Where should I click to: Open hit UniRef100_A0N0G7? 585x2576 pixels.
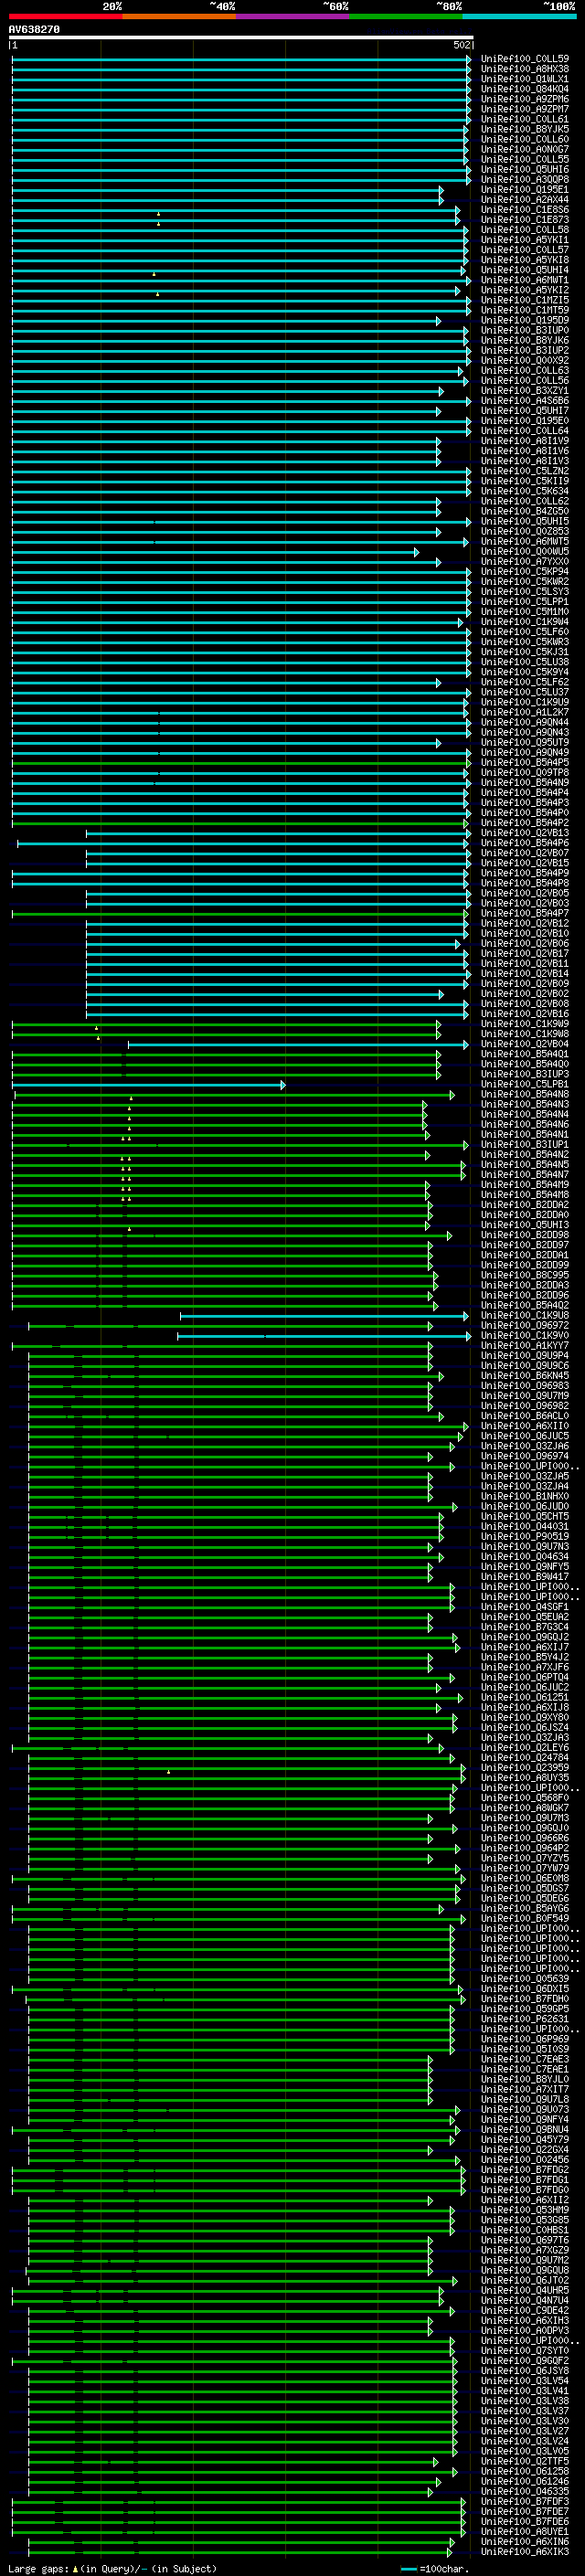click(524, 149)
